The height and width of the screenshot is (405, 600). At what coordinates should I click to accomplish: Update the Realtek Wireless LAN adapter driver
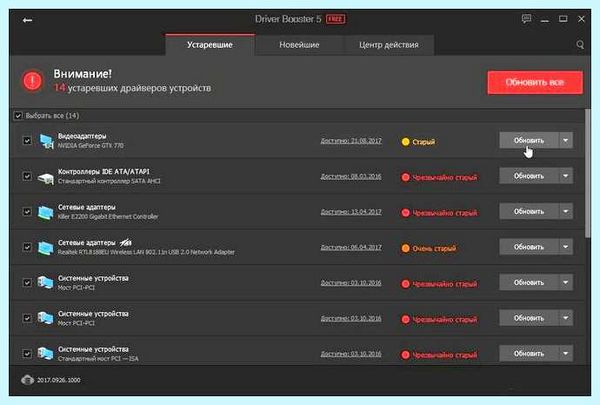529,247
